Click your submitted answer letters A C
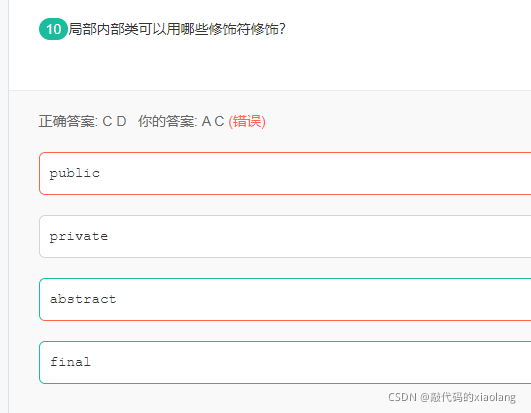 [x=213, y=122]
